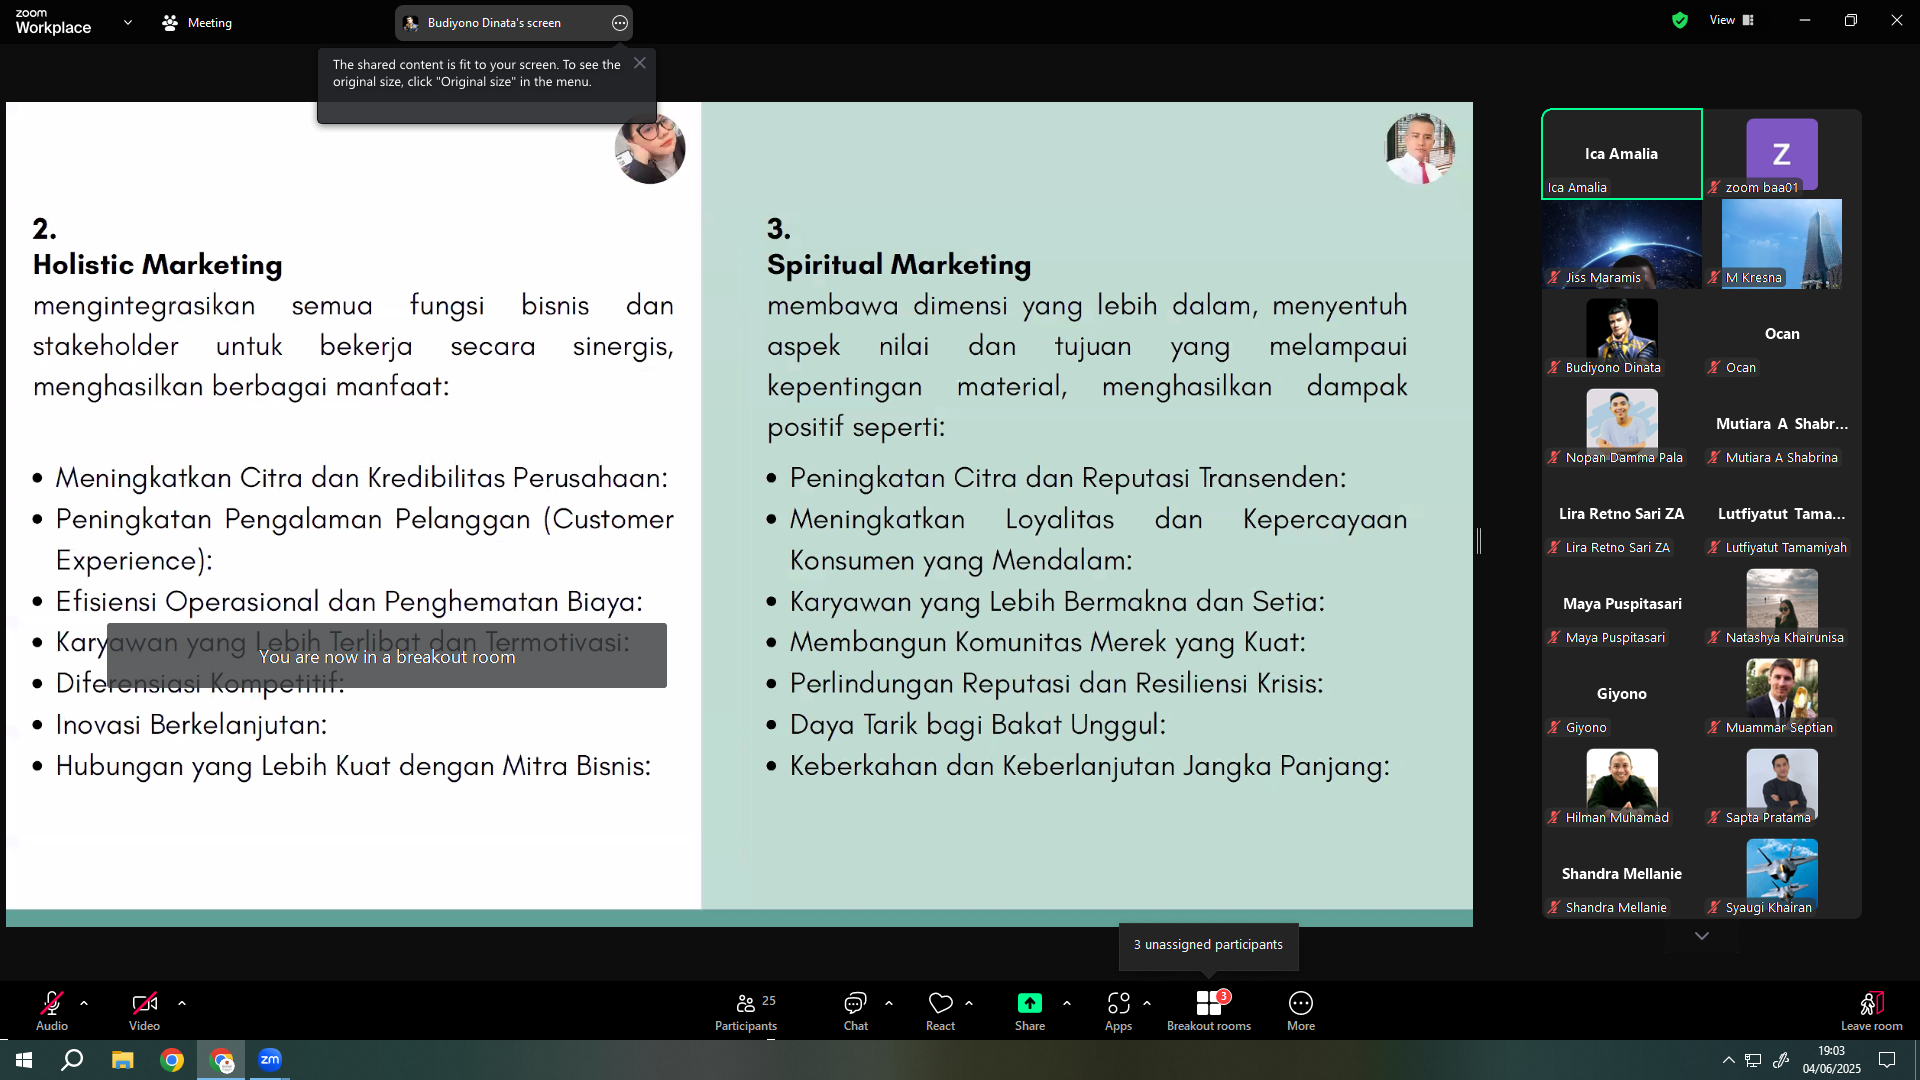Viewport: 1920px width, 1080px height.
Task: Start camera with the Video button
Action: 144,1010
